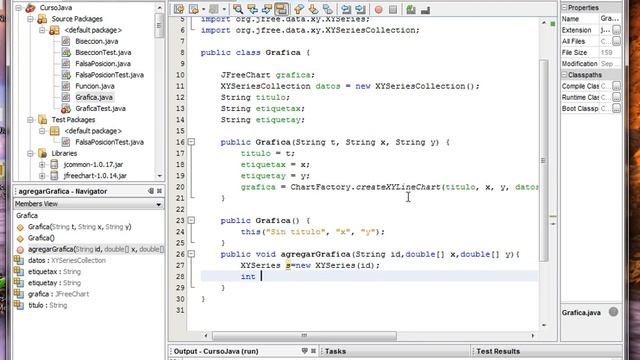Viewport: 640px width, 360px height.
Task: Select FalsaPosicionTest.java under Source Packages
Action: click(x=109, y=75)
